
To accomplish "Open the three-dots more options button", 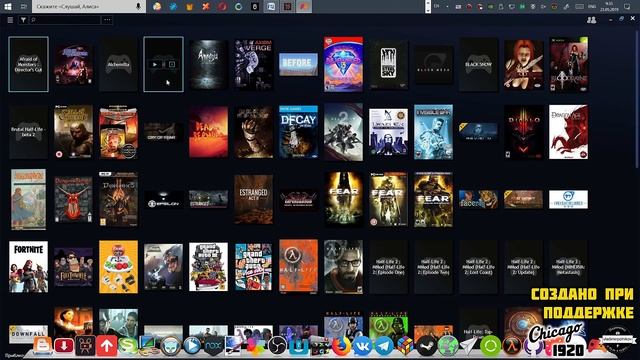I will 107,20.
